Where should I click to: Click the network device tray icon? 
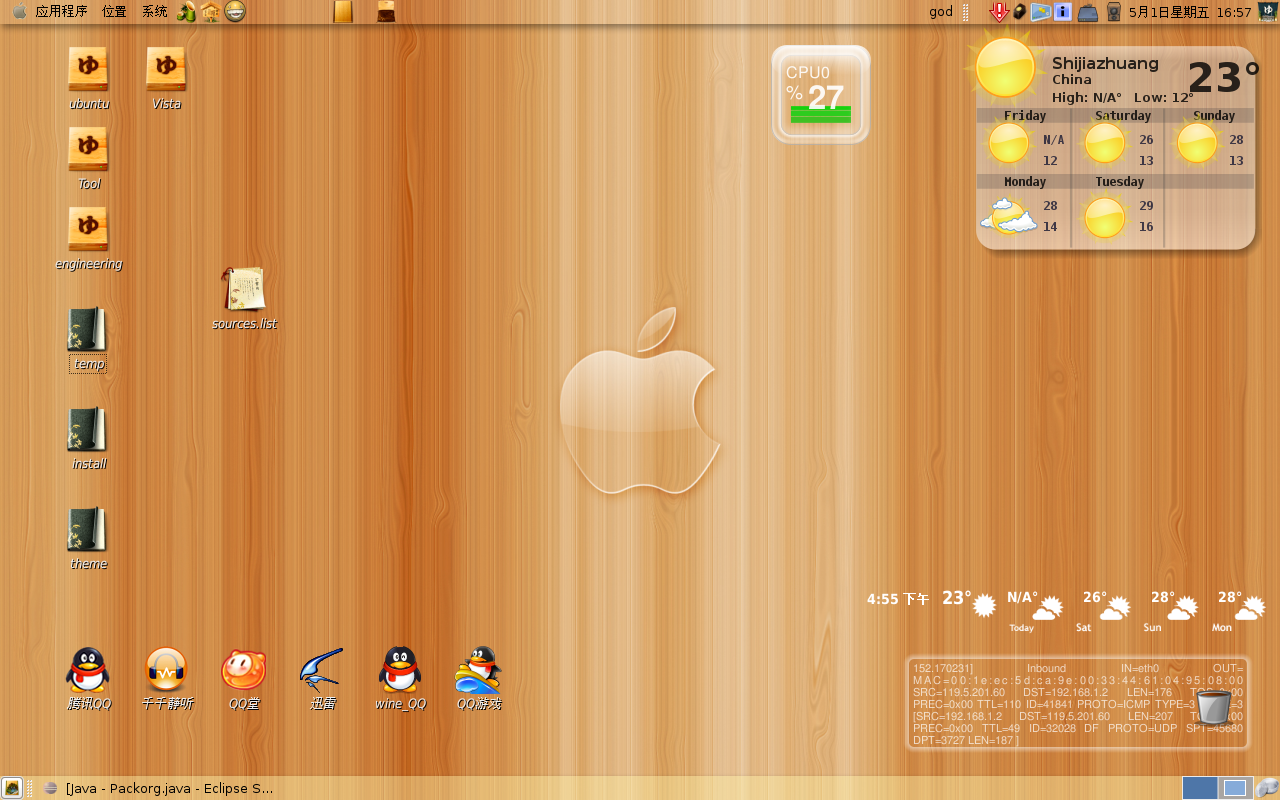(1088, 13)
